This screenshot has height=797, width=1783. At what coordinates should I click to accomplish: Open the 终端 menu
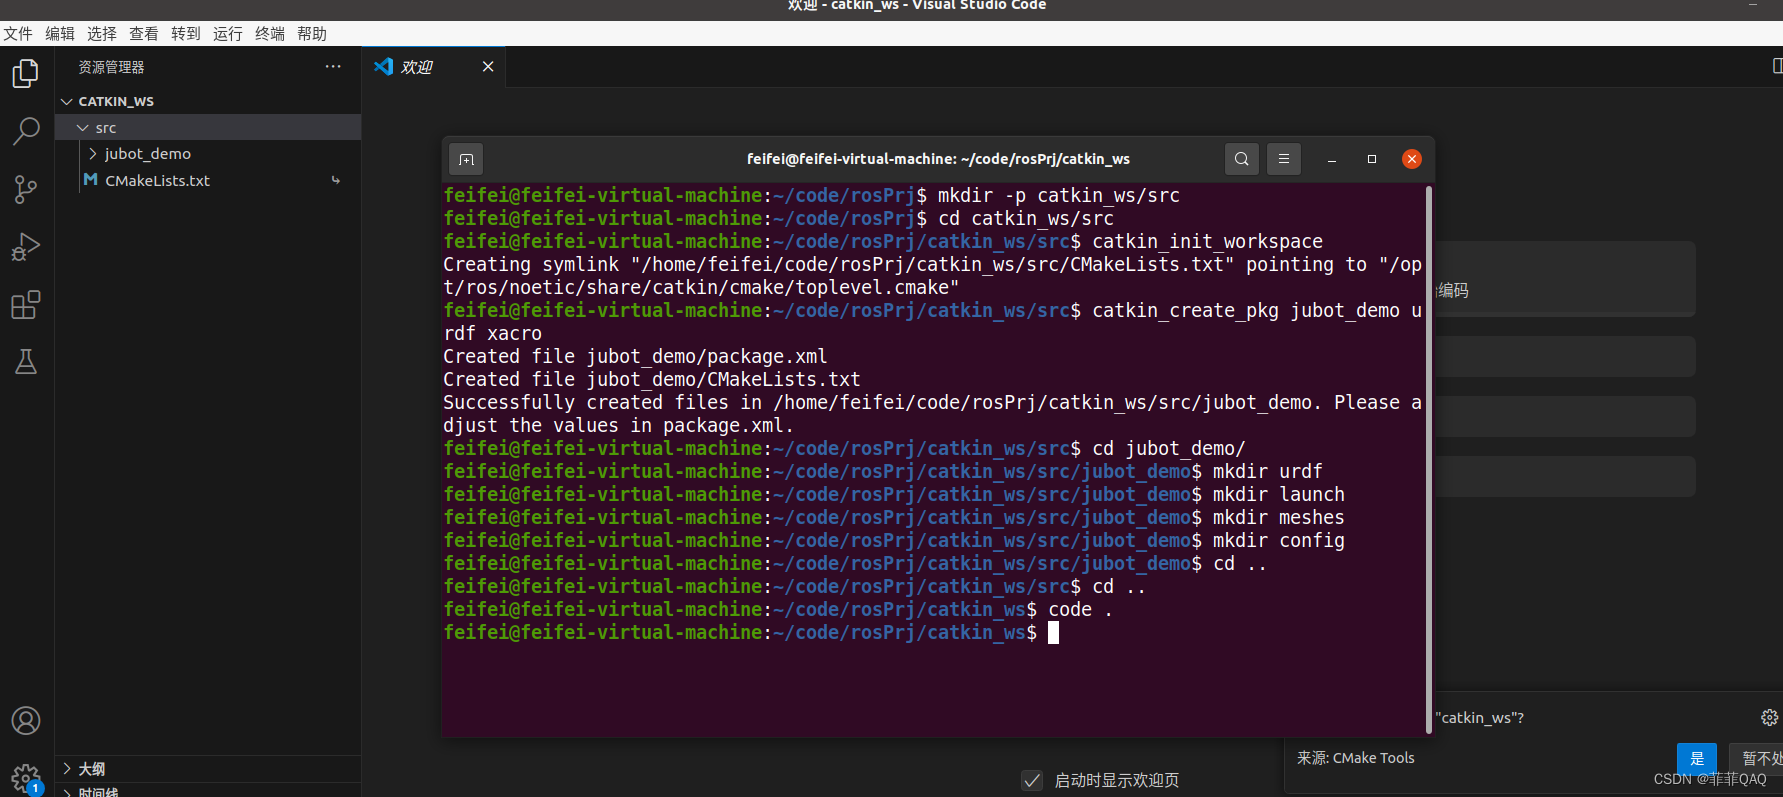point(270,34)
